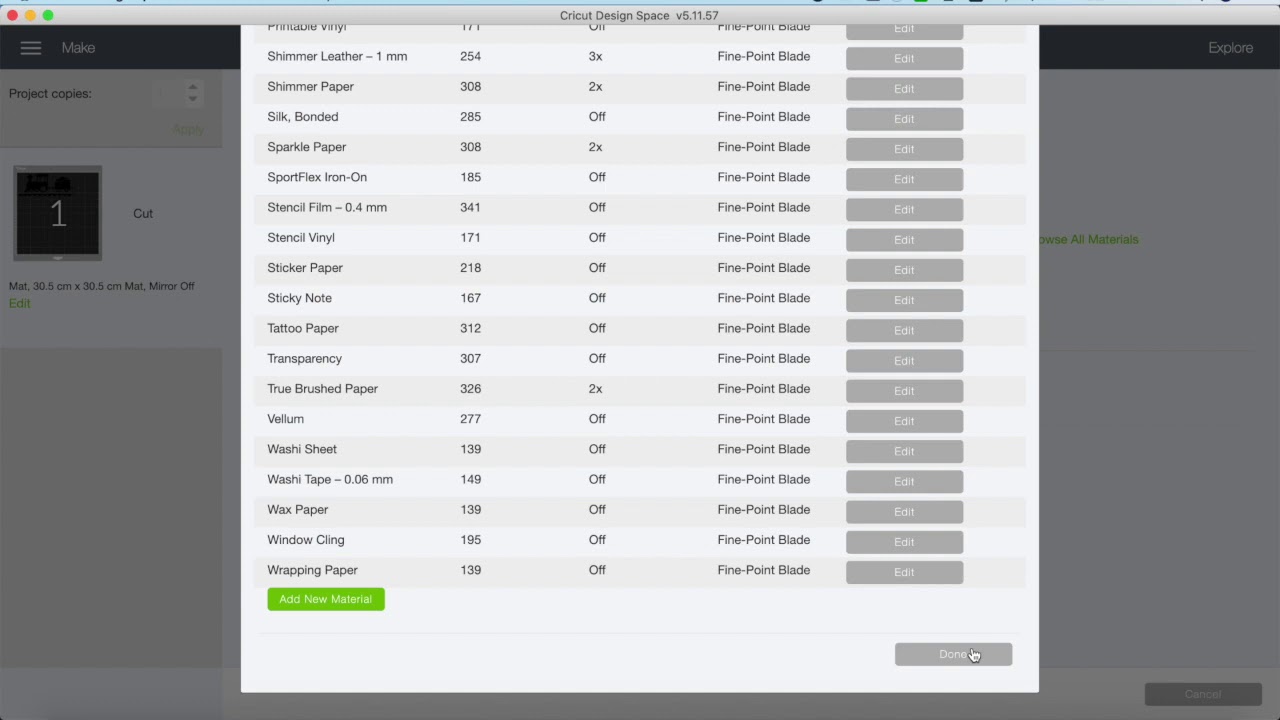The height and width of the screenshot is (720, 1280).
Task: Click Fine-Point Blade for Vellum row
Action: tap(764, 419)
